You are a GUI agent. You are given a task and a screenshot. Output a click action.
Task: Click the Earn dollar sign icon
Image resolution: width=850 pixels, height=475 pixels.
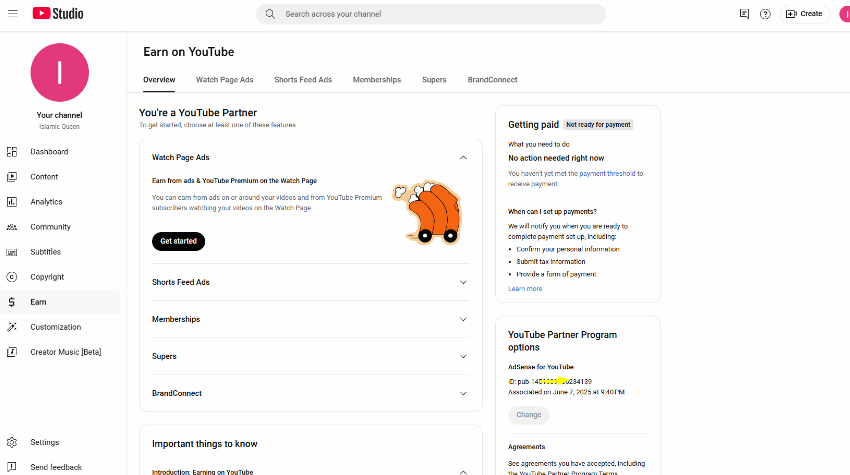(12, 302)
